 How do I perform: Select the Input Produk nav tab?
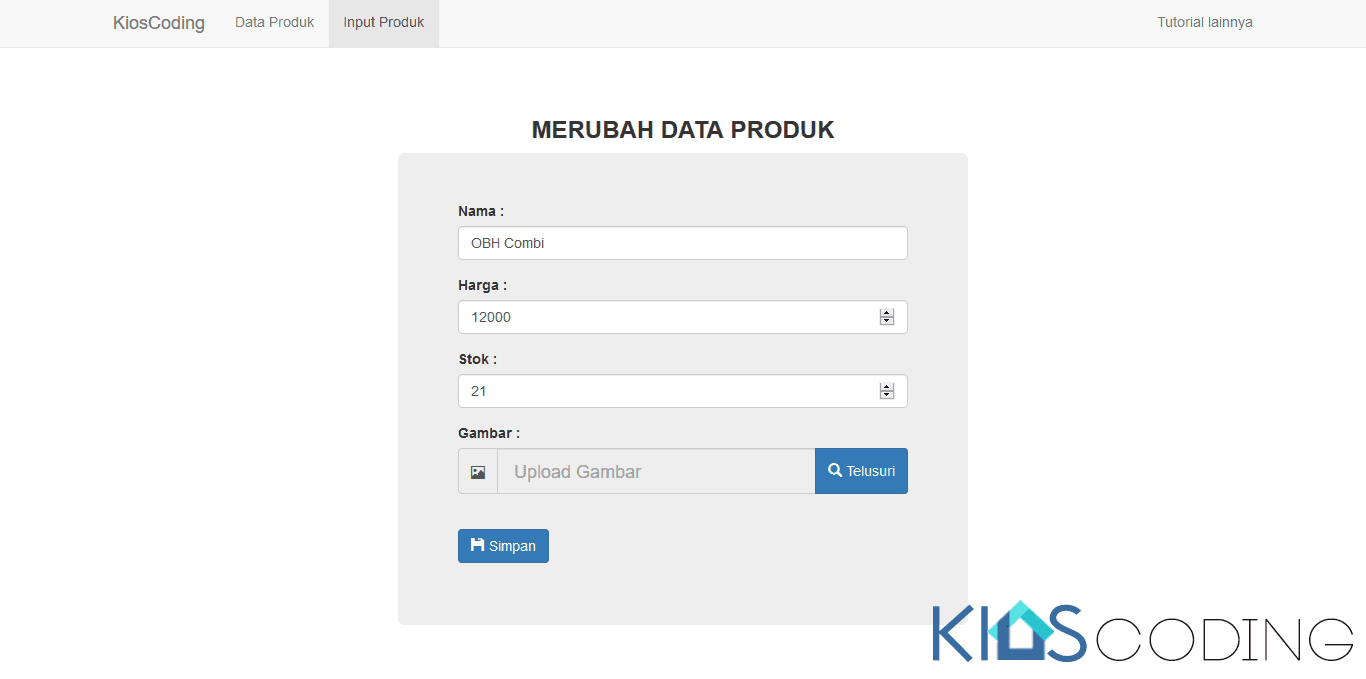383,22
